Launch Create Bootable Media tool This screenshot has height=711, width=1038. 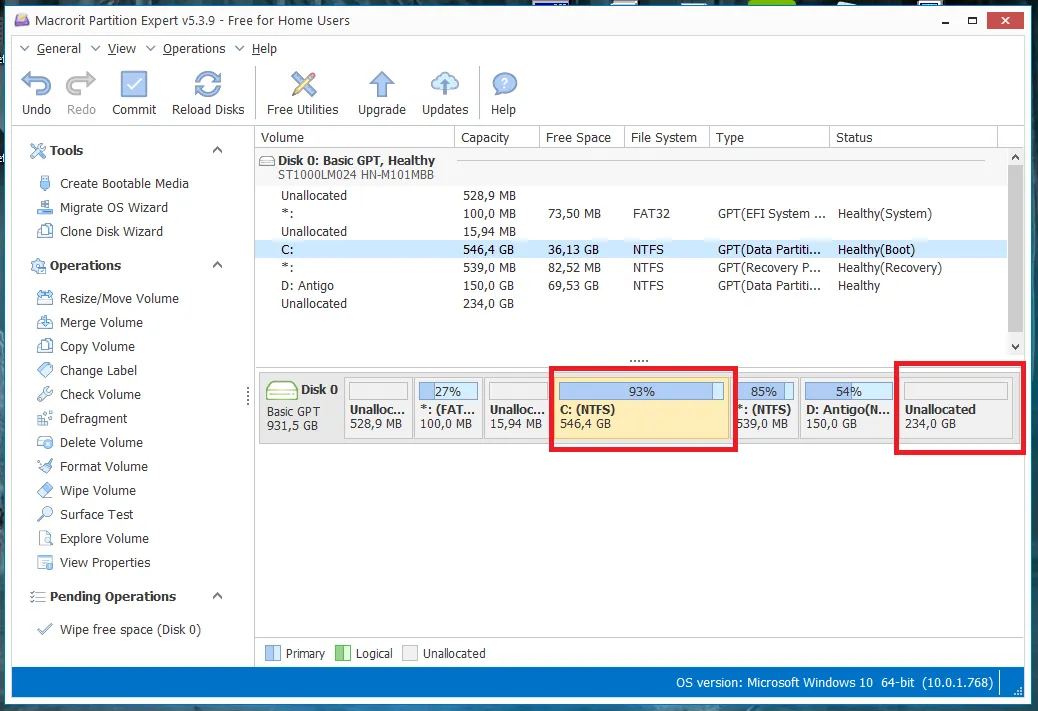124,184
